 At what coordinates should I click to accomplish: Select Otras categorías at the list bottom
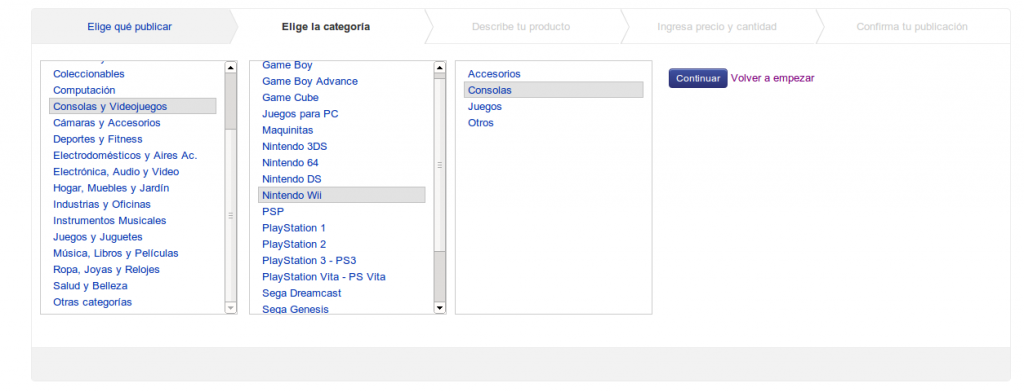tap(92, 302)
